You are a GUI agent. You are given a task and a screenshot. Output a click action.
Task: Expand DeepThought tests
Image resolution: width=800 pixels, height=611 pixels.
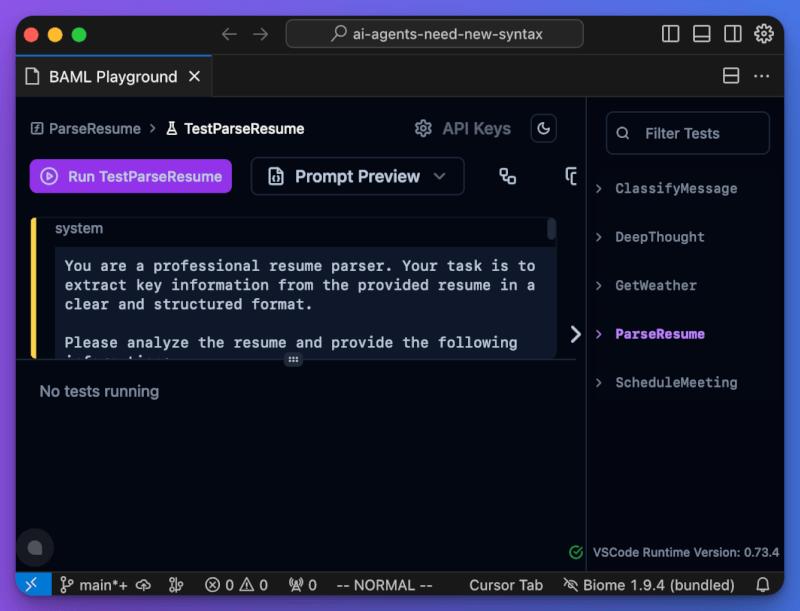pos(599,237)
